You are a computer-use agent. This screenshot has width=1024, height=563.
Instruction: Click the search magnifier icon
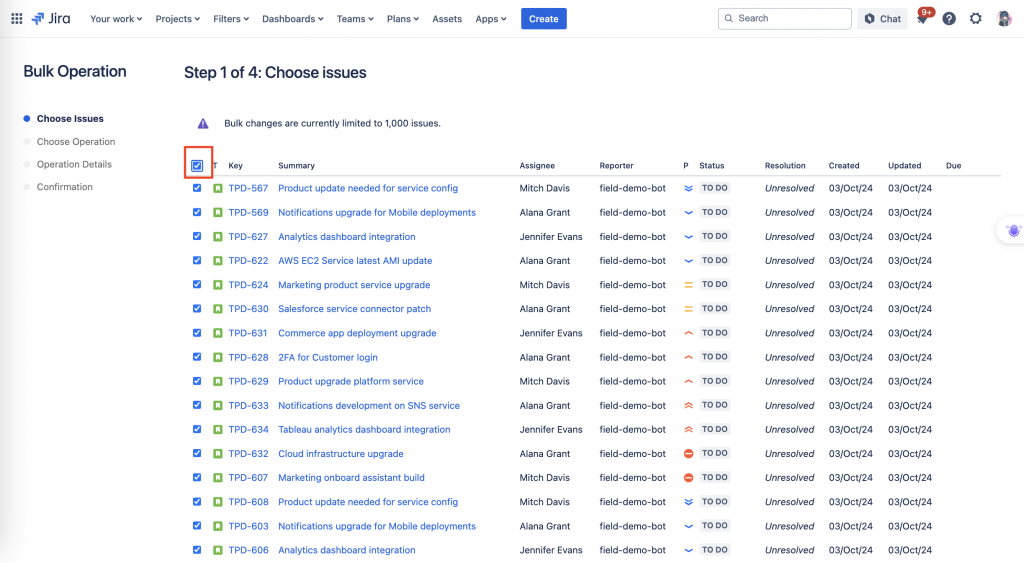[729, 18]
